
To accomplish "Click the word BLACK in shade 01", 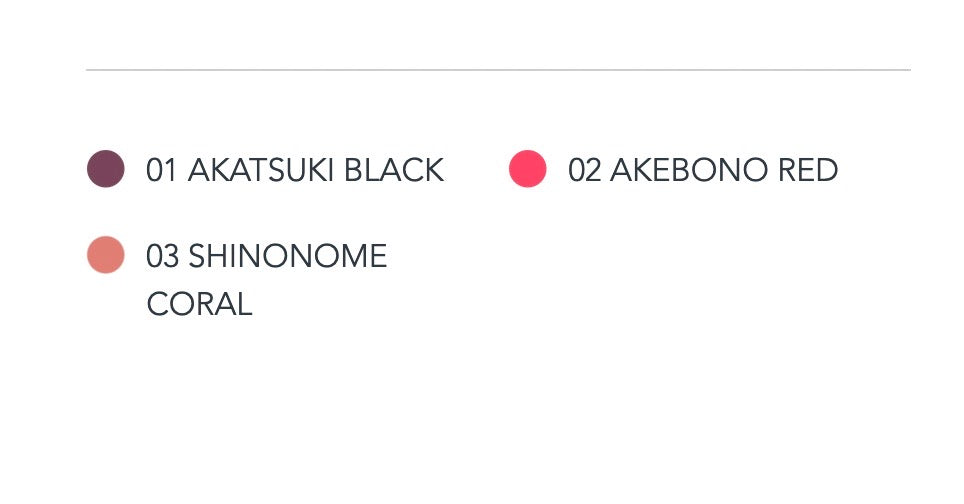I will [394, 170].
